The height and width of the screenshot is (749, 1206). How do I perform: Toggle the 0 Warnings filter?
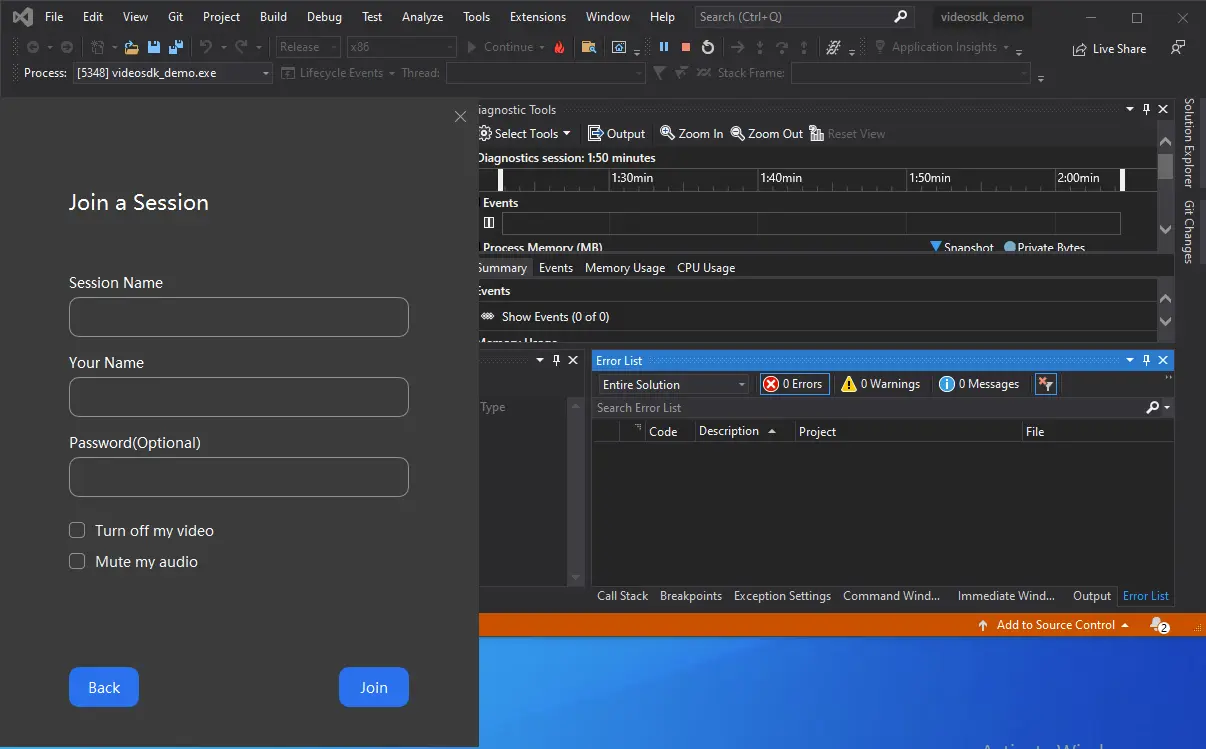pyautogui.click(x=879, y=384)
